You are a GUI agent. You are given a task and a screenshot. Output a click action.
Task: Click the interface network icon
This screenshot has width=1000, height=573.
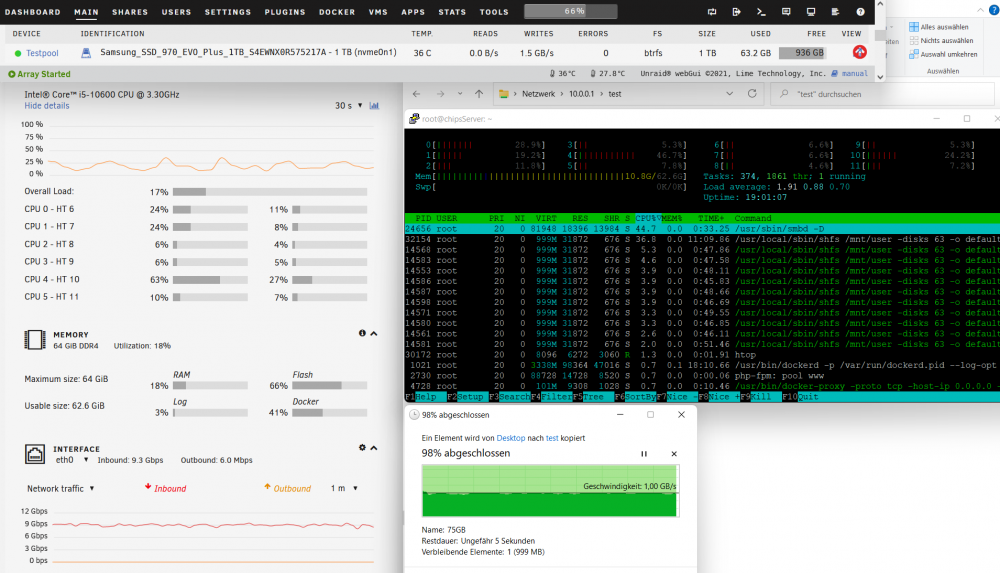pyautogui.click(x=34, y=454)
